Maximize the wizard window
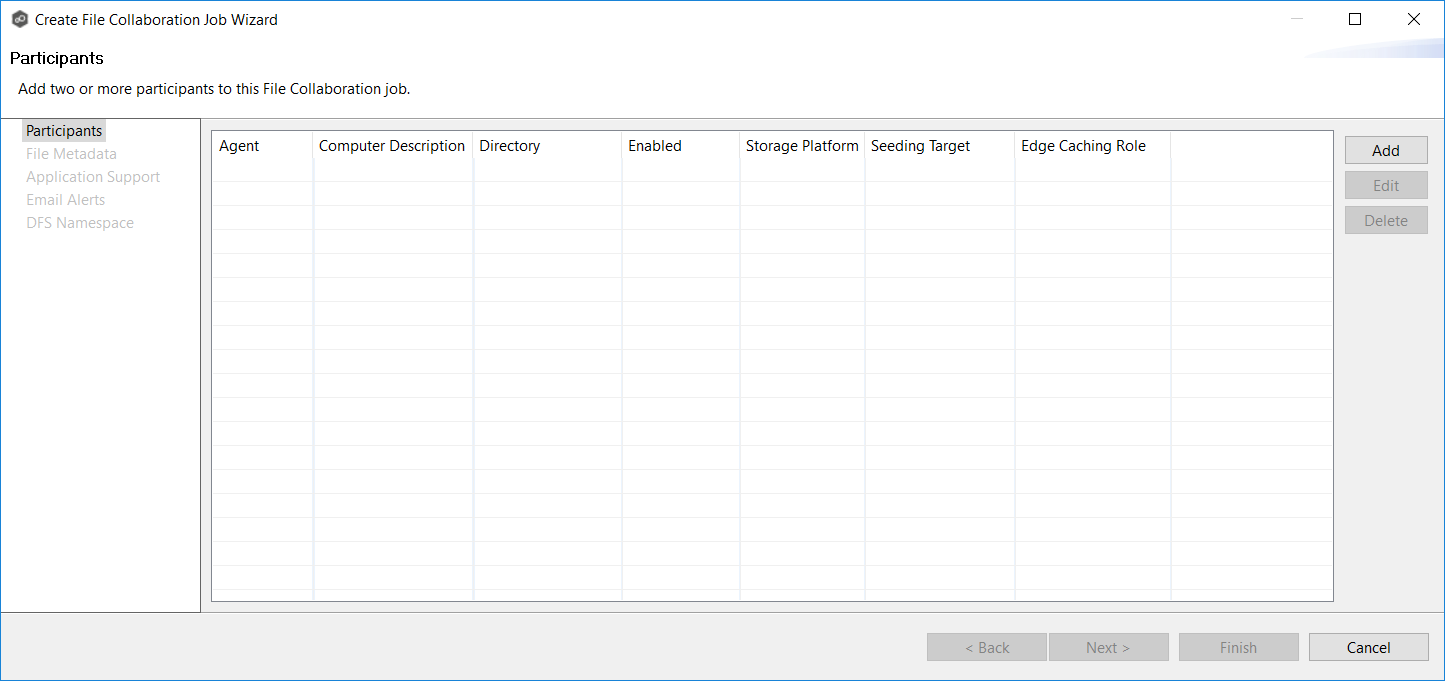The height and width of the screenshot is (681, 1445). (x=1355, y=19)
